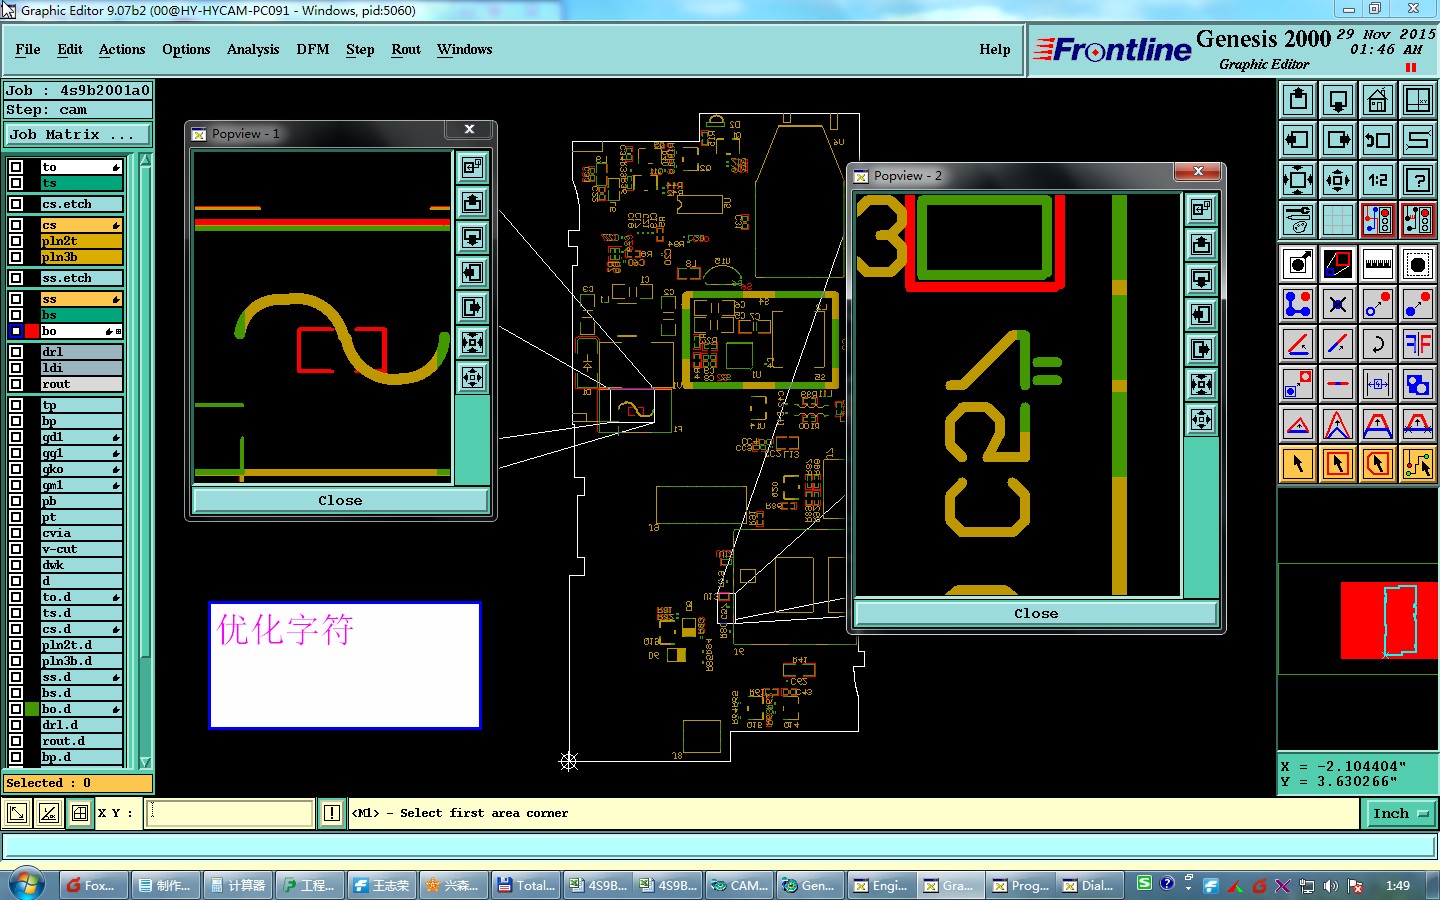Select the 'ldi' layer name
1440x900 pixels.
click(81, 368)
